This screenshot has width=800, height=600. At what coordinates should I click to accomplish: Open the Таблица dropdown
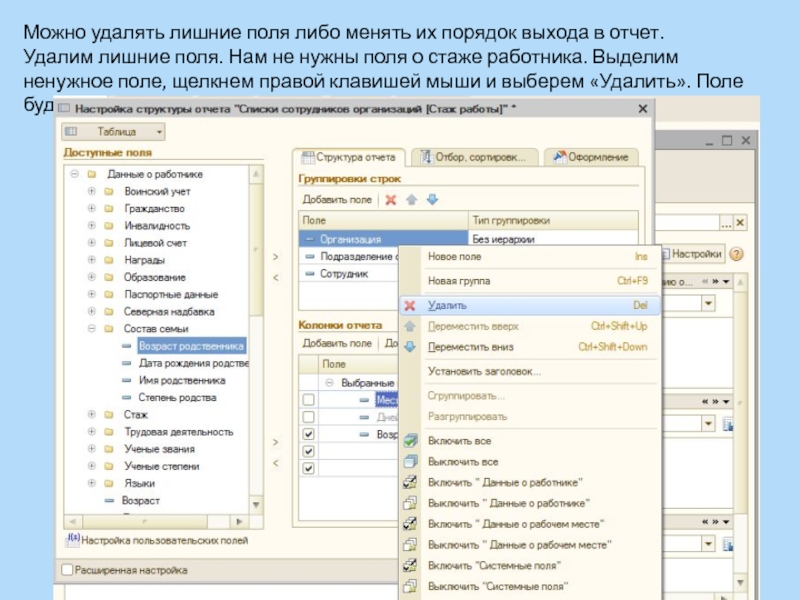coord(114,131)
